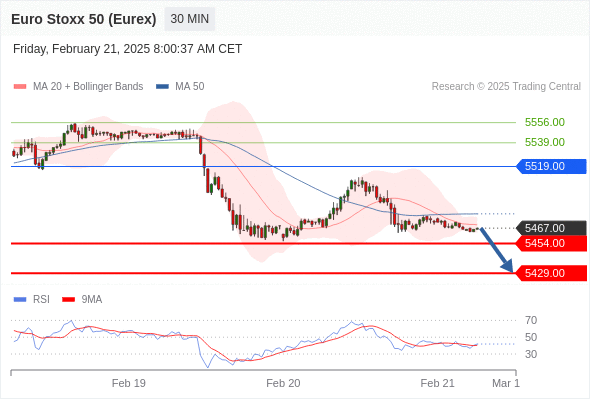Click the MA 50 legend label
The height and width of the screenshot is (400, 590).
coord(190,87)
